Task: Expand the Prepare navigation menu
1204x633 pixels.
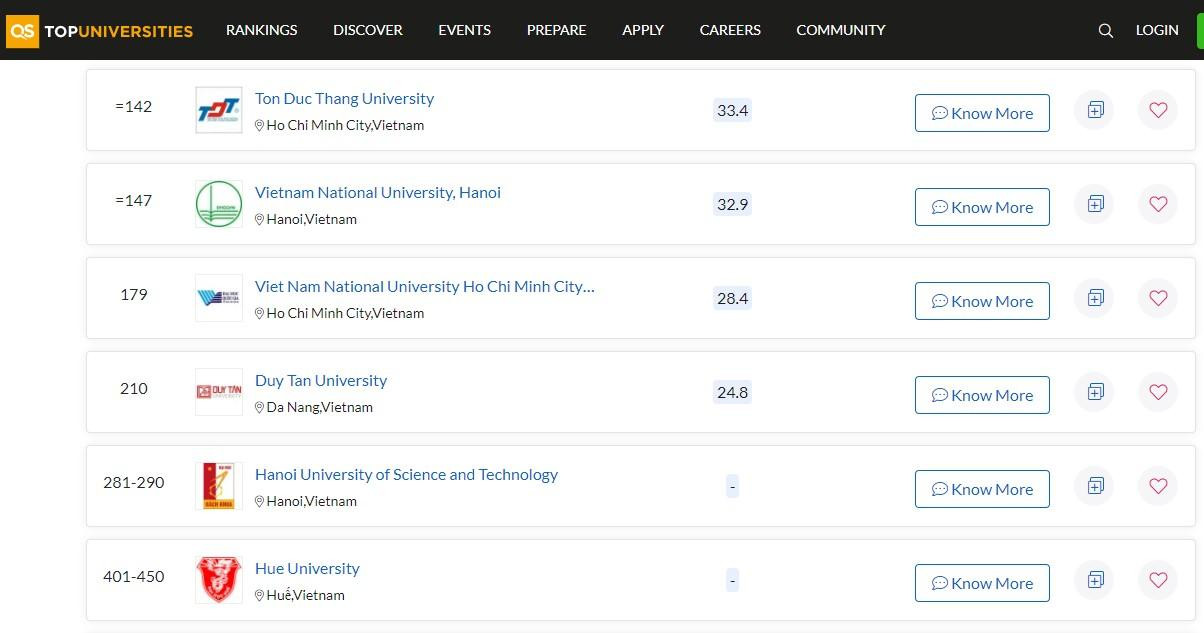Action: coord(556,30)
